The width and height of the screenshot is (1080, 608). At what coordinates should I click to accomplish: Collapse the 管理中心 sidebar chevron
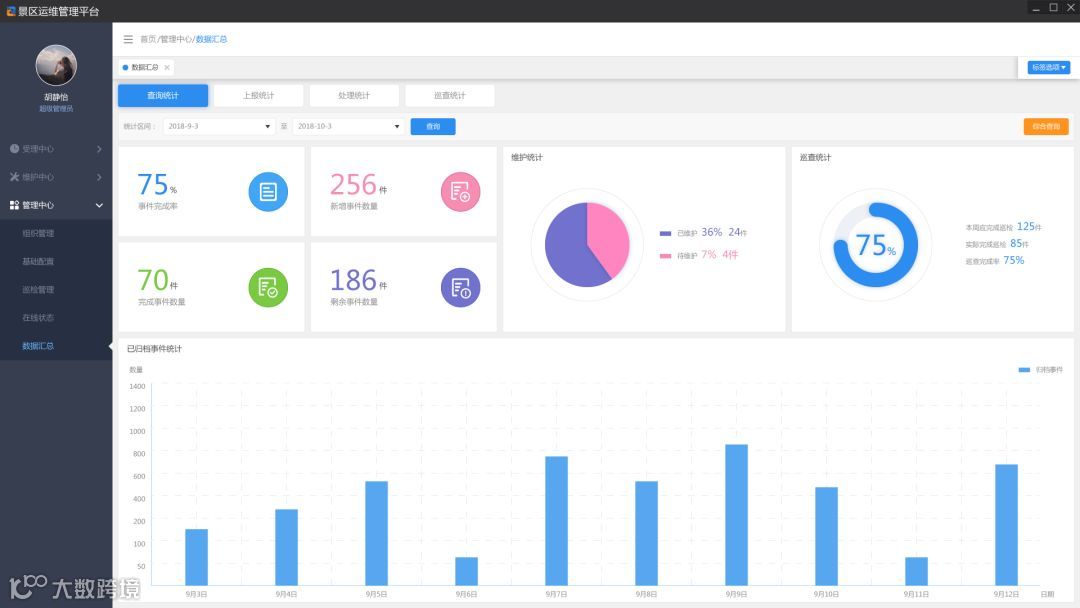(x=99, y=205)
